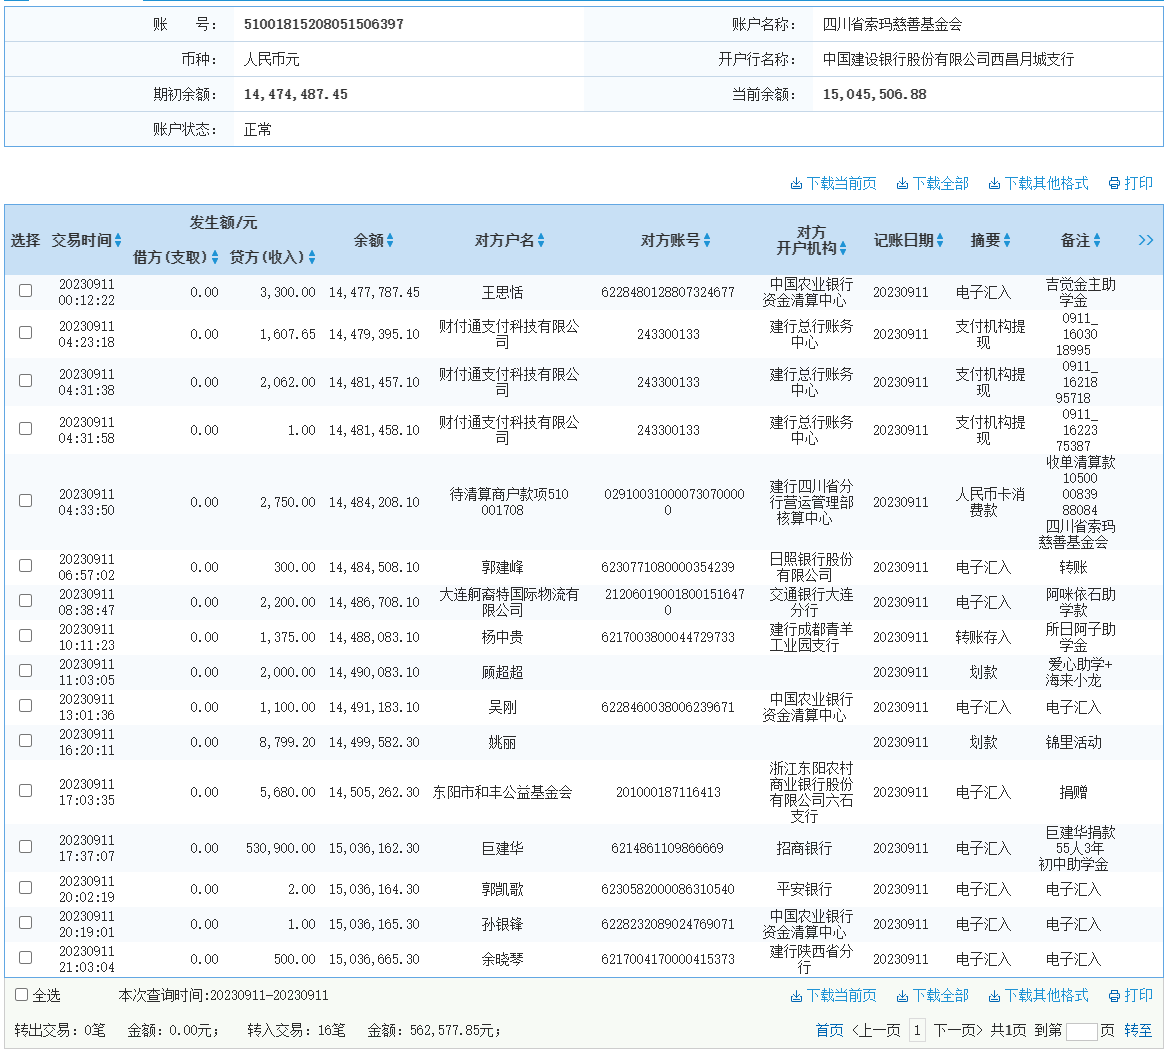Screen dimensions: 1167x1051
Task: Click 转至 jump button
Action: click(1138, 1030)
